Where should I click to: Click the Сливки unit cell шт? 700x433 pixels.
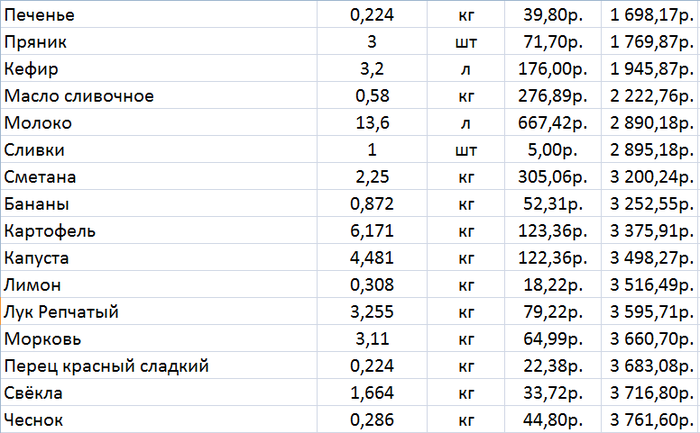465,151
